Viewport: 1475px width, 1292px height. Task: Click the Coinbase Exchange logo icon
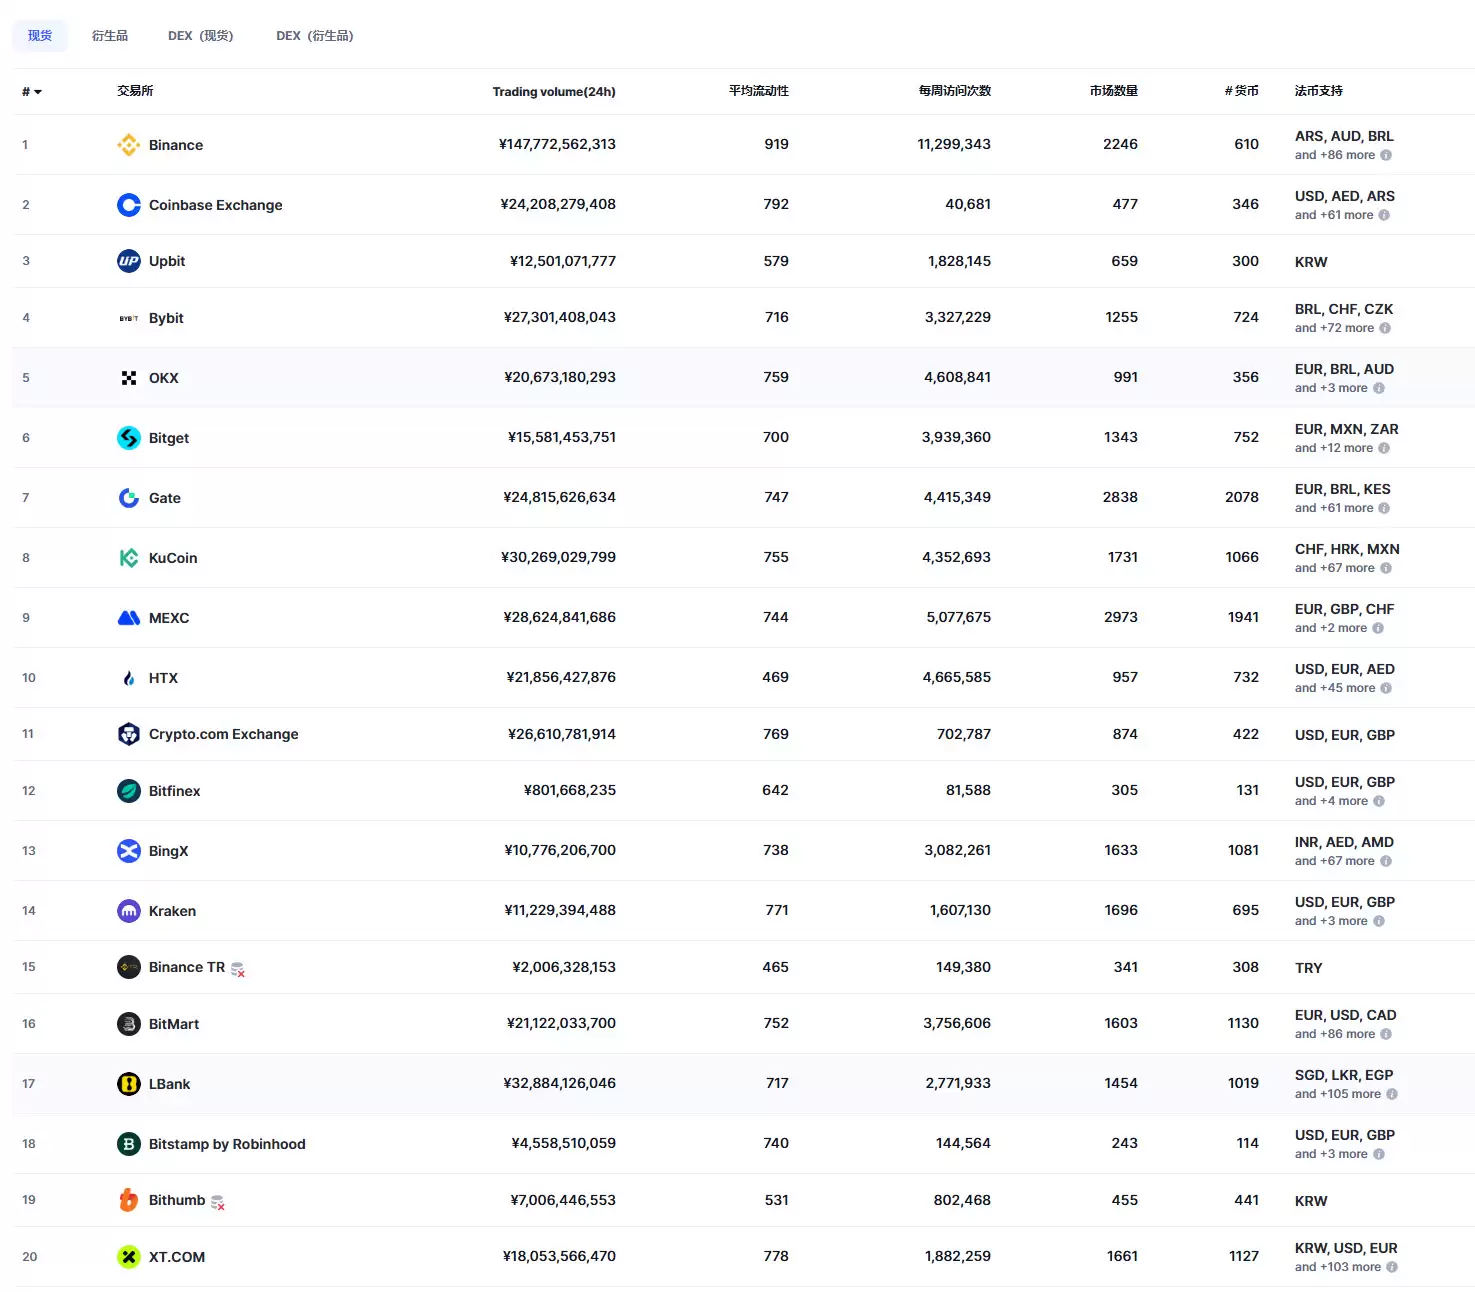click(x=128, y=205)
